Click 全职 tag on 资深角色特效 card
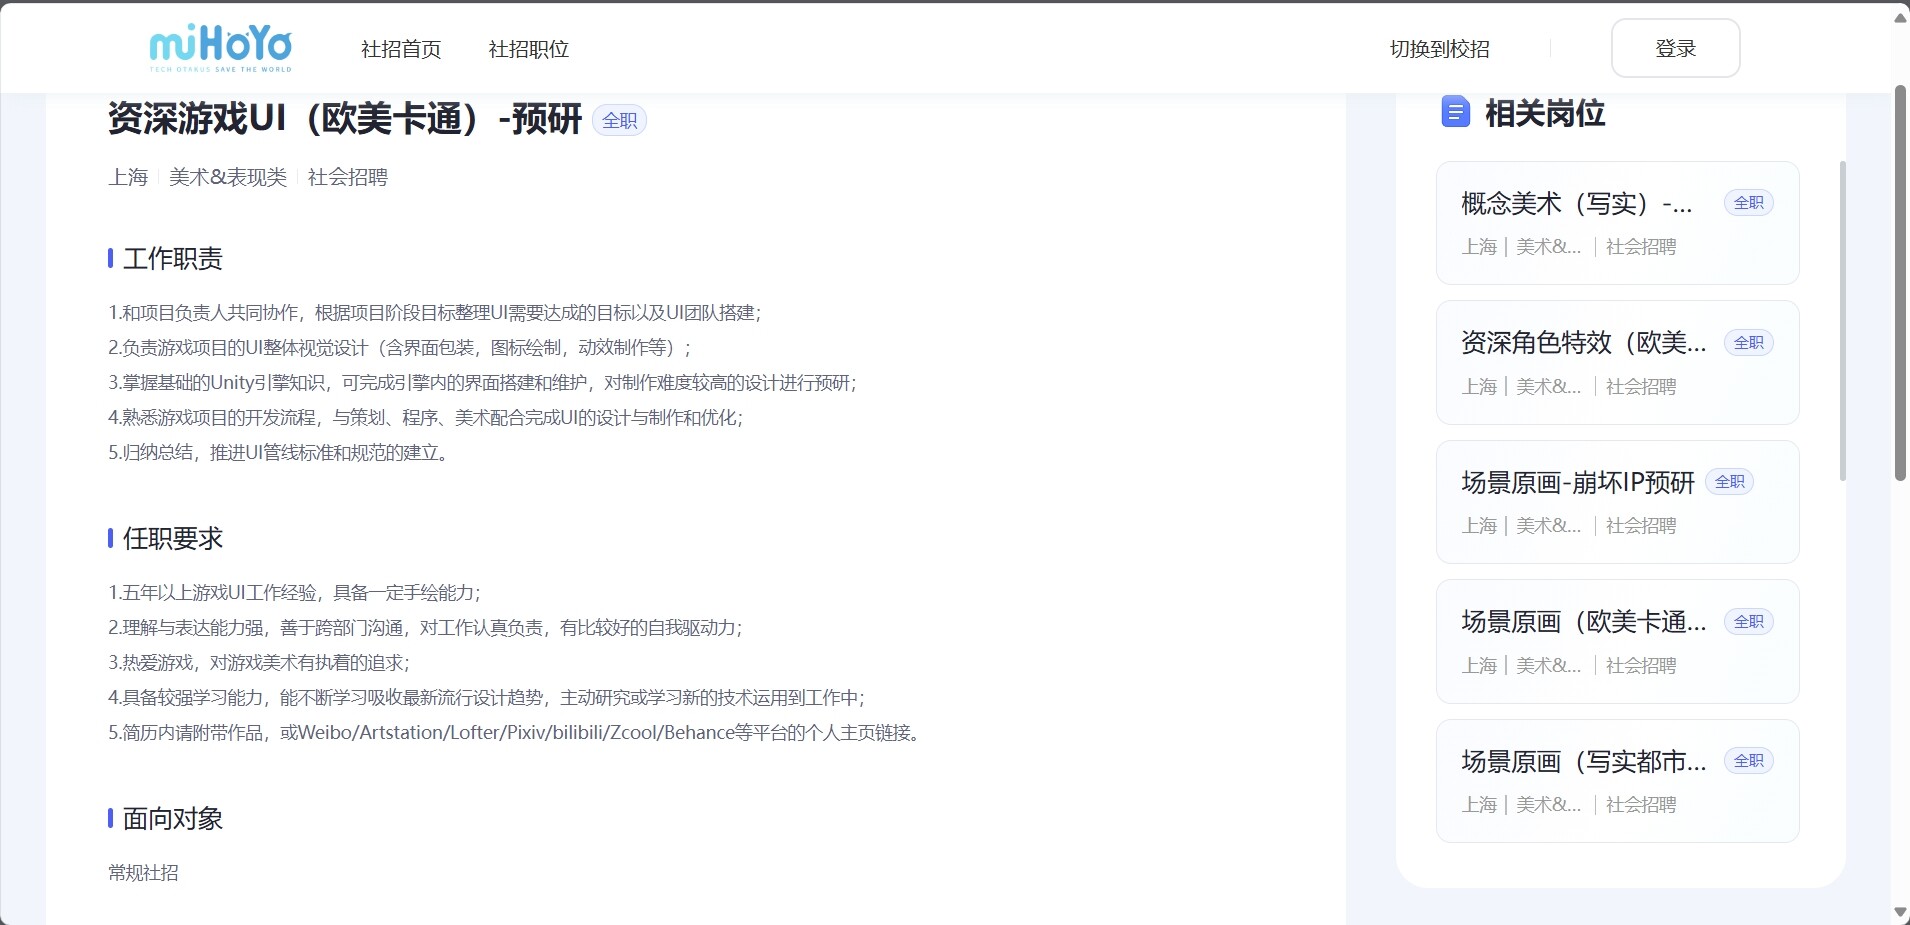The image size is (1910, 925). (x=1748, y=343)
